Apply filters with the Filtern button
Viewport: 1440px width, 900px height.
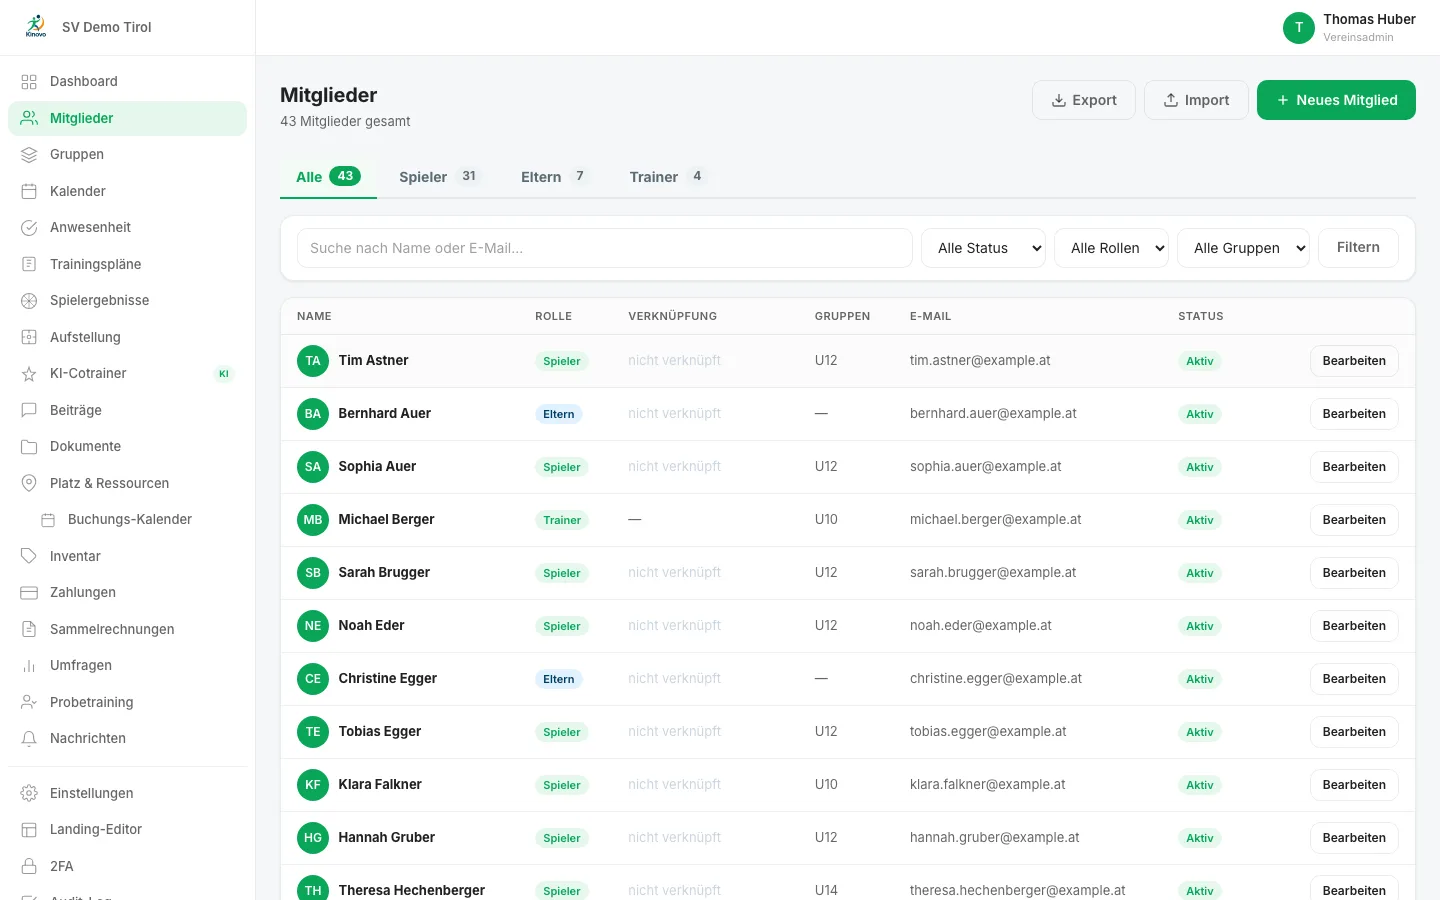1358,248
